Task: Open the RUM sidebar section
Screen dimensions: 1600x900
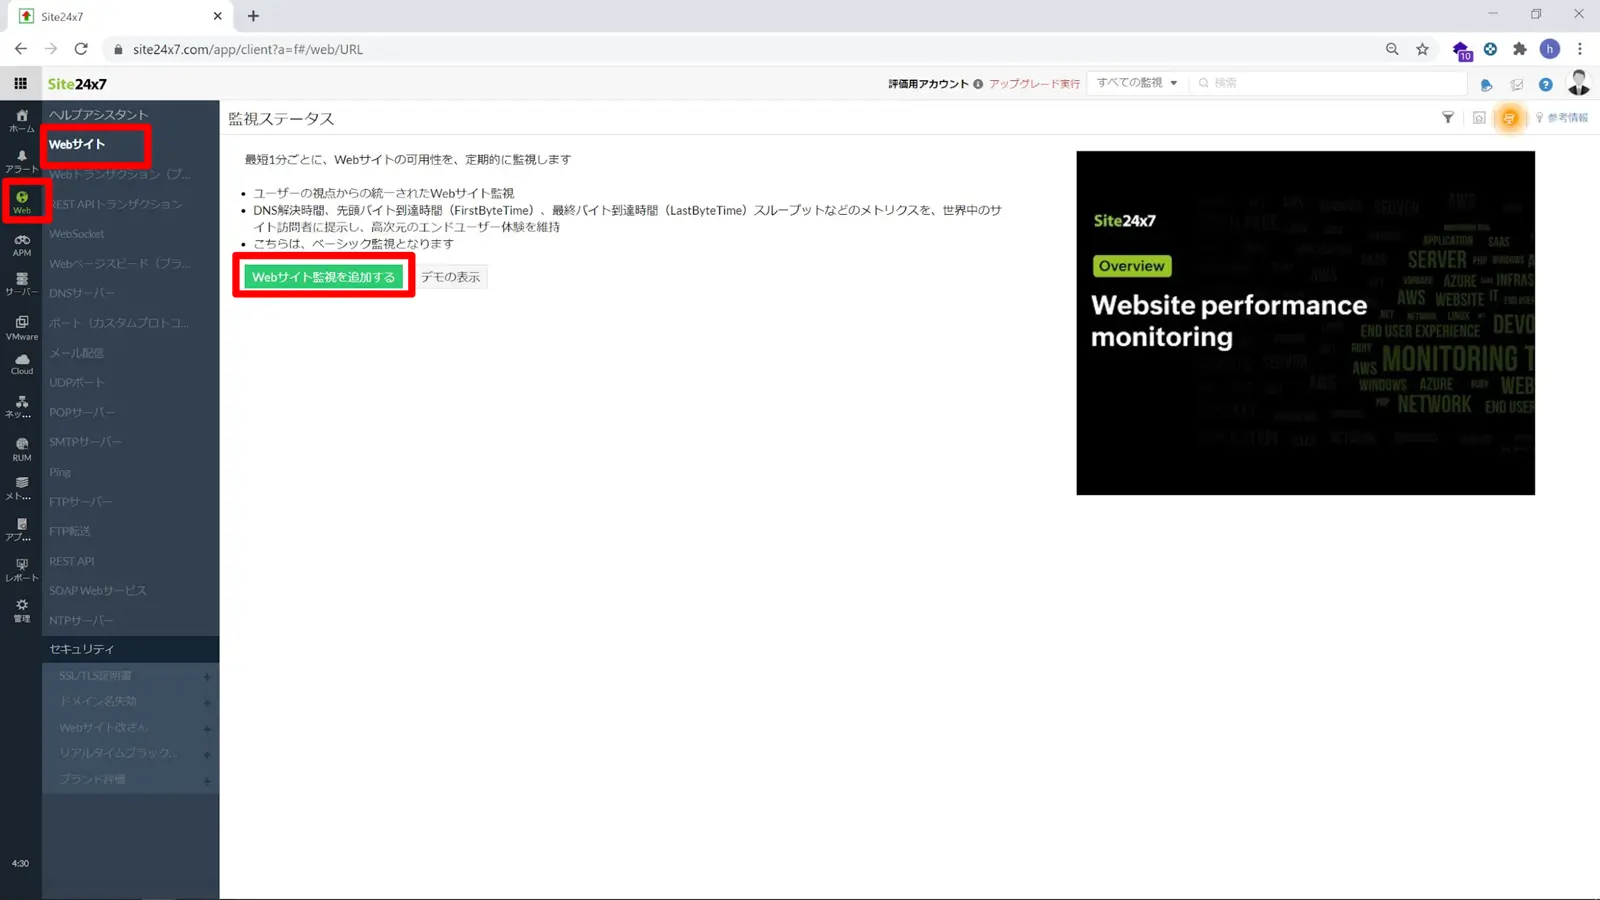Action: [21, 449]
